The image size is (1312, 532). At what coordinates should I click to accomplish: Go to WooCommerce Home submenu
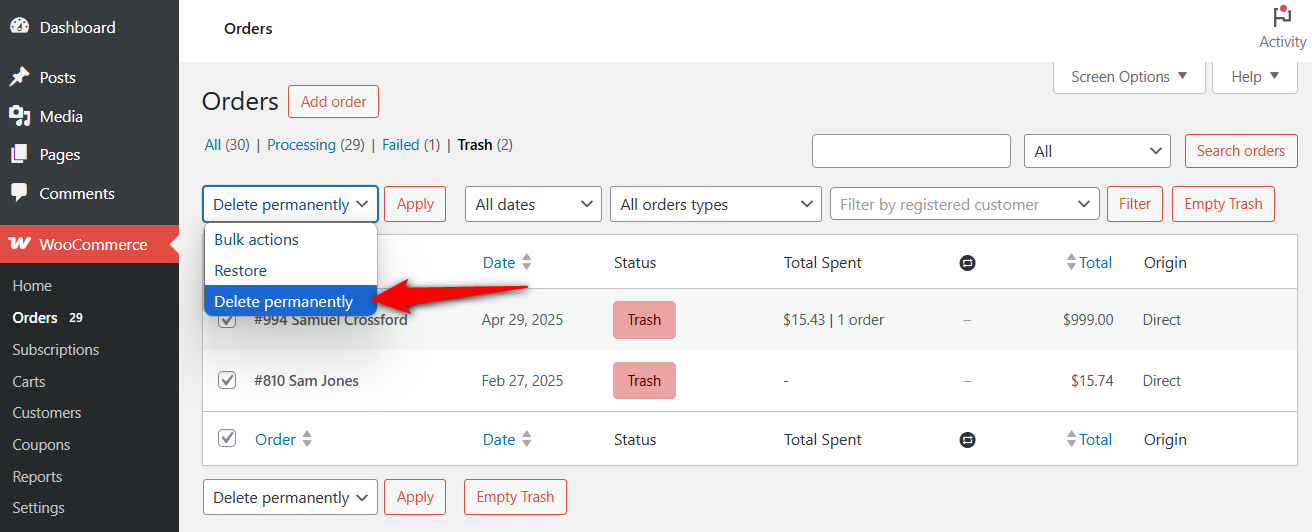[x=32, y=286]
